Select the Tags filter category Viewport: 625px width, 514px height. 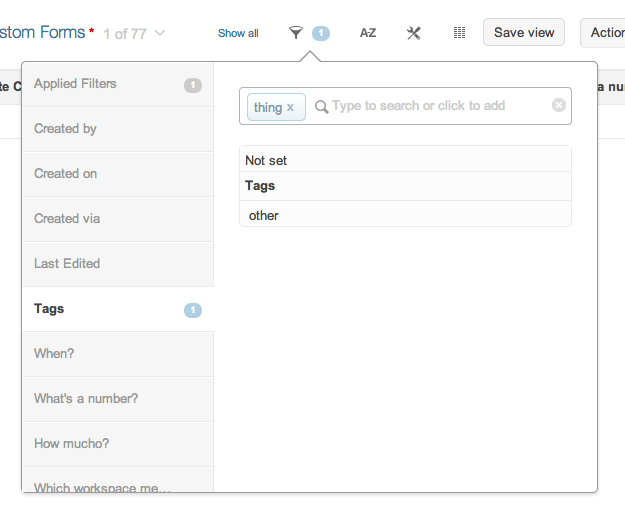pos(118,309)
